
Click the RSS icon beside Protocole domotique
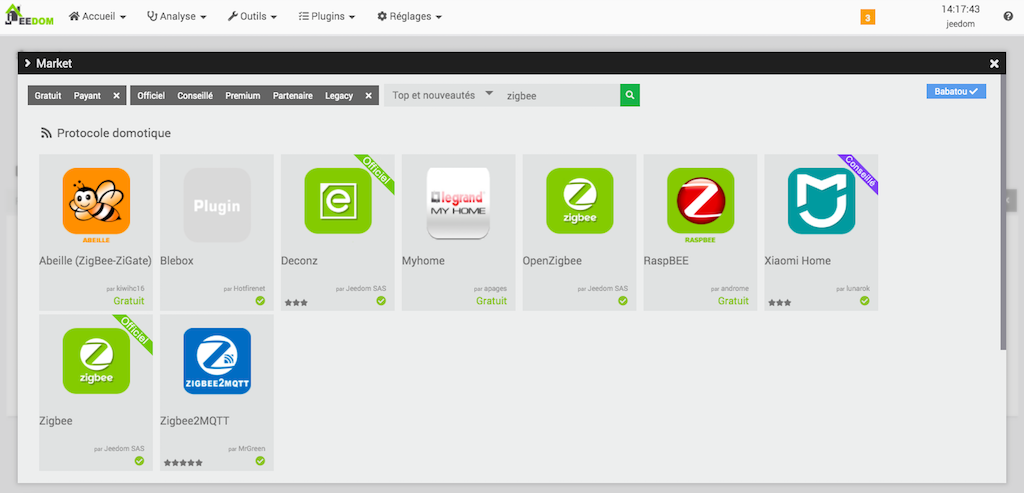(46, 133)
